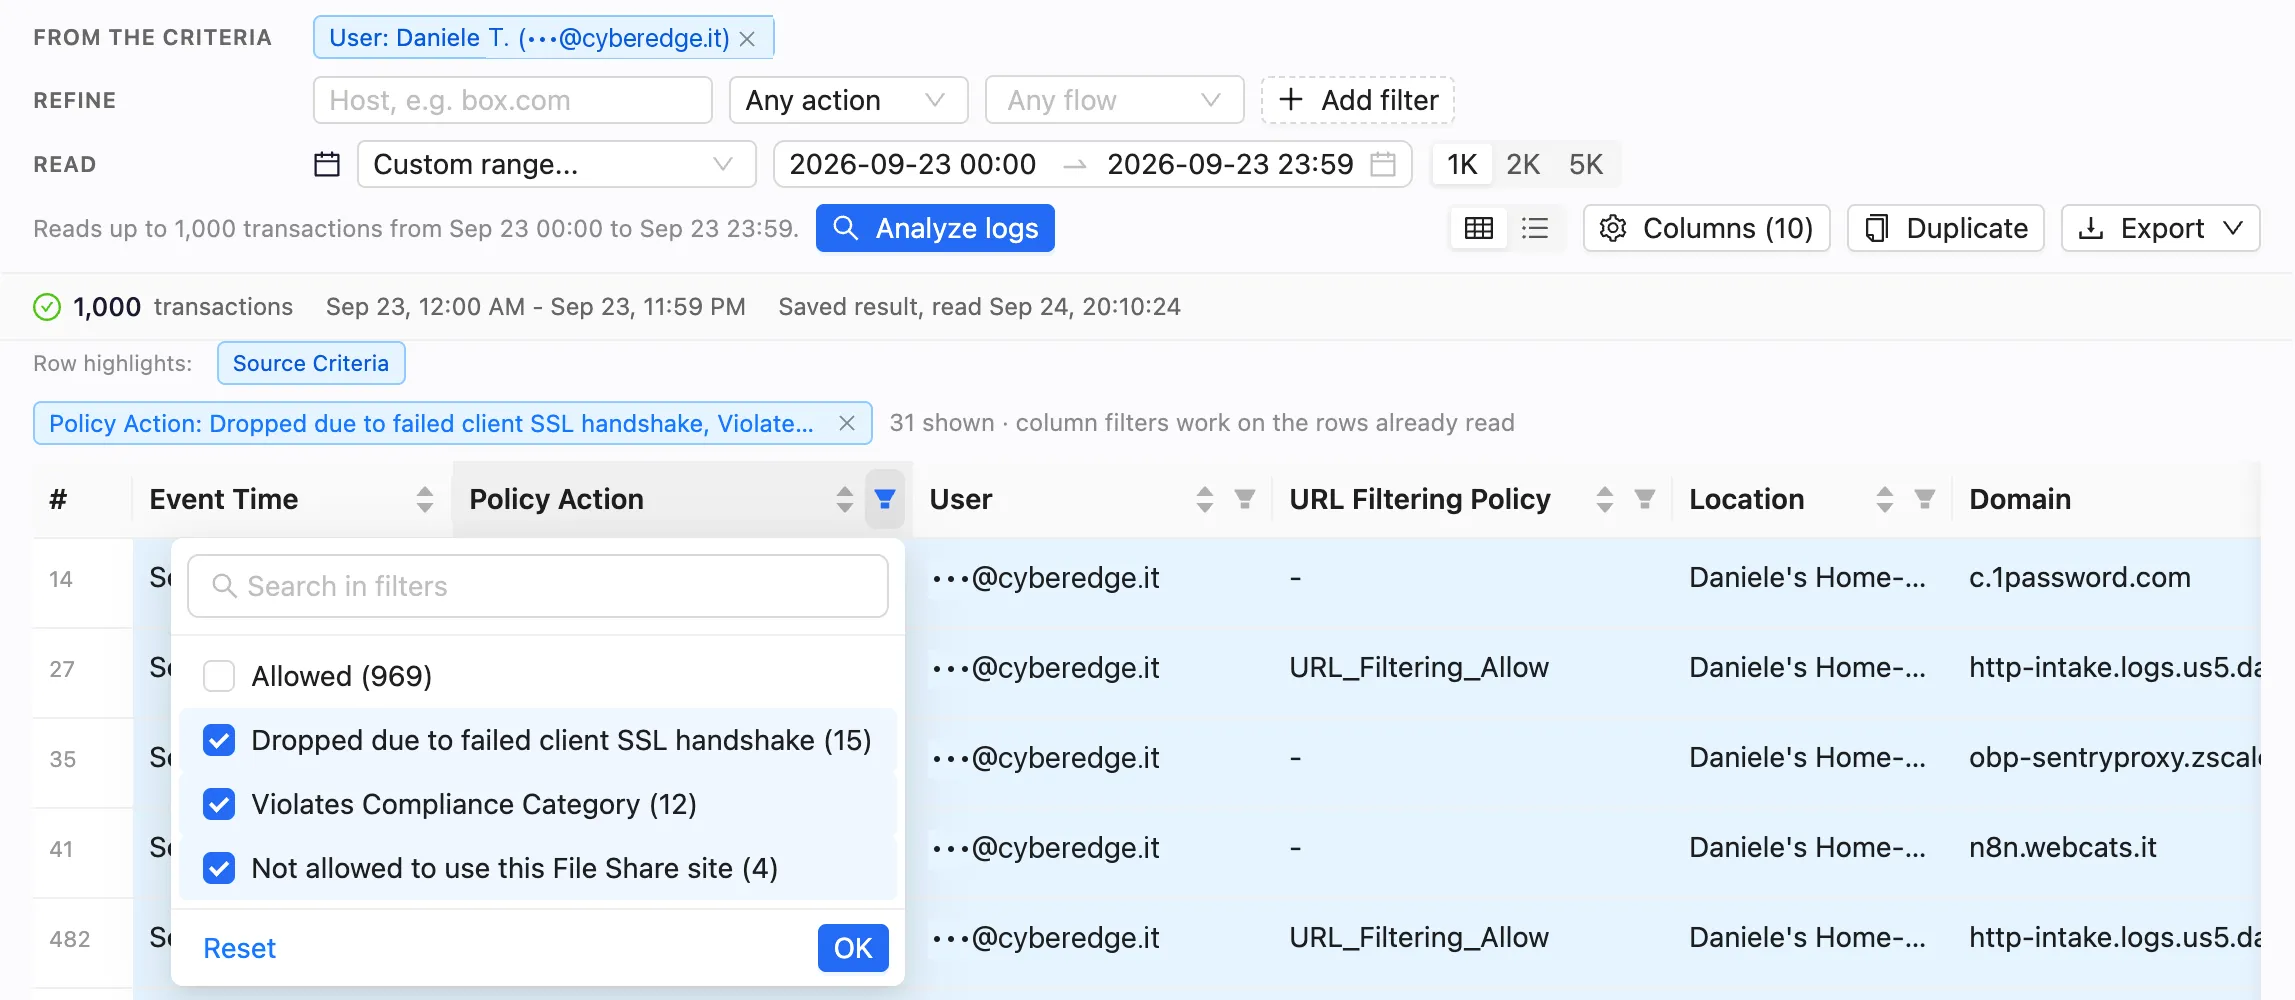Sort by Event Time column
This screenshot has height=1000, width=2295.
[x=425, y=499]
